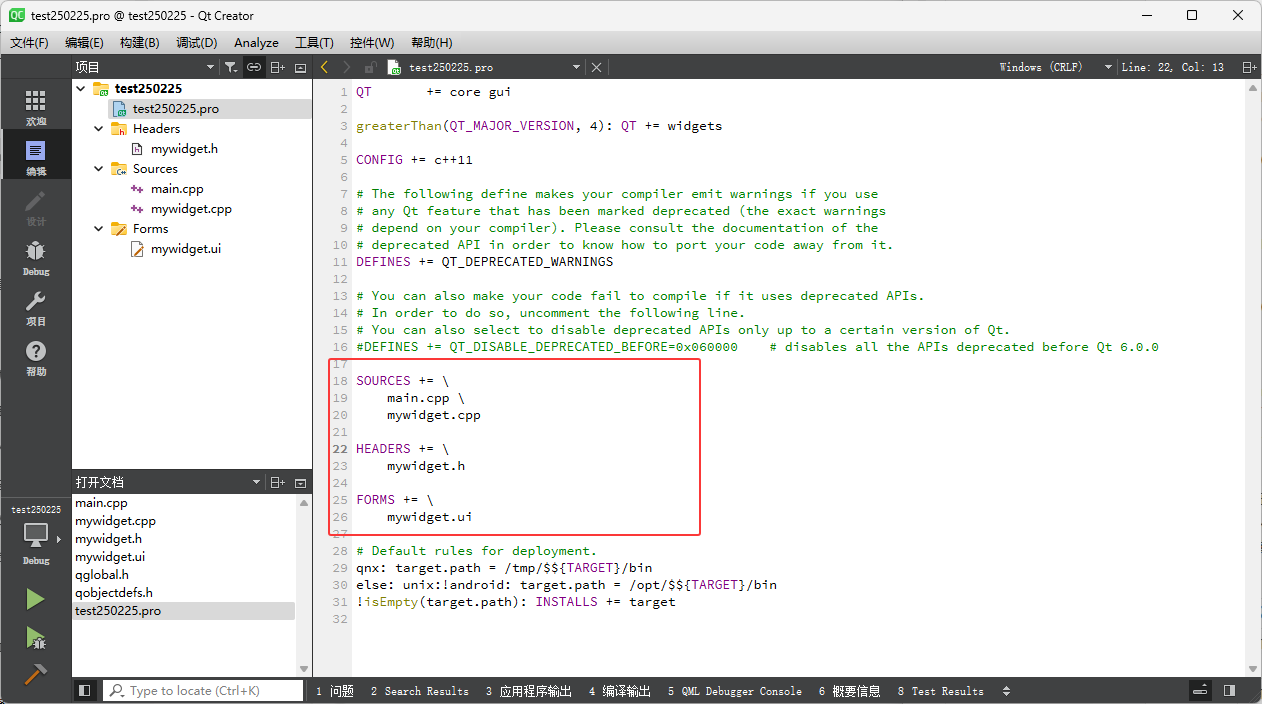Select qglobal.h in open documents list
The height and width of the screenshot is (704, 1262).
tap(102, 575)
